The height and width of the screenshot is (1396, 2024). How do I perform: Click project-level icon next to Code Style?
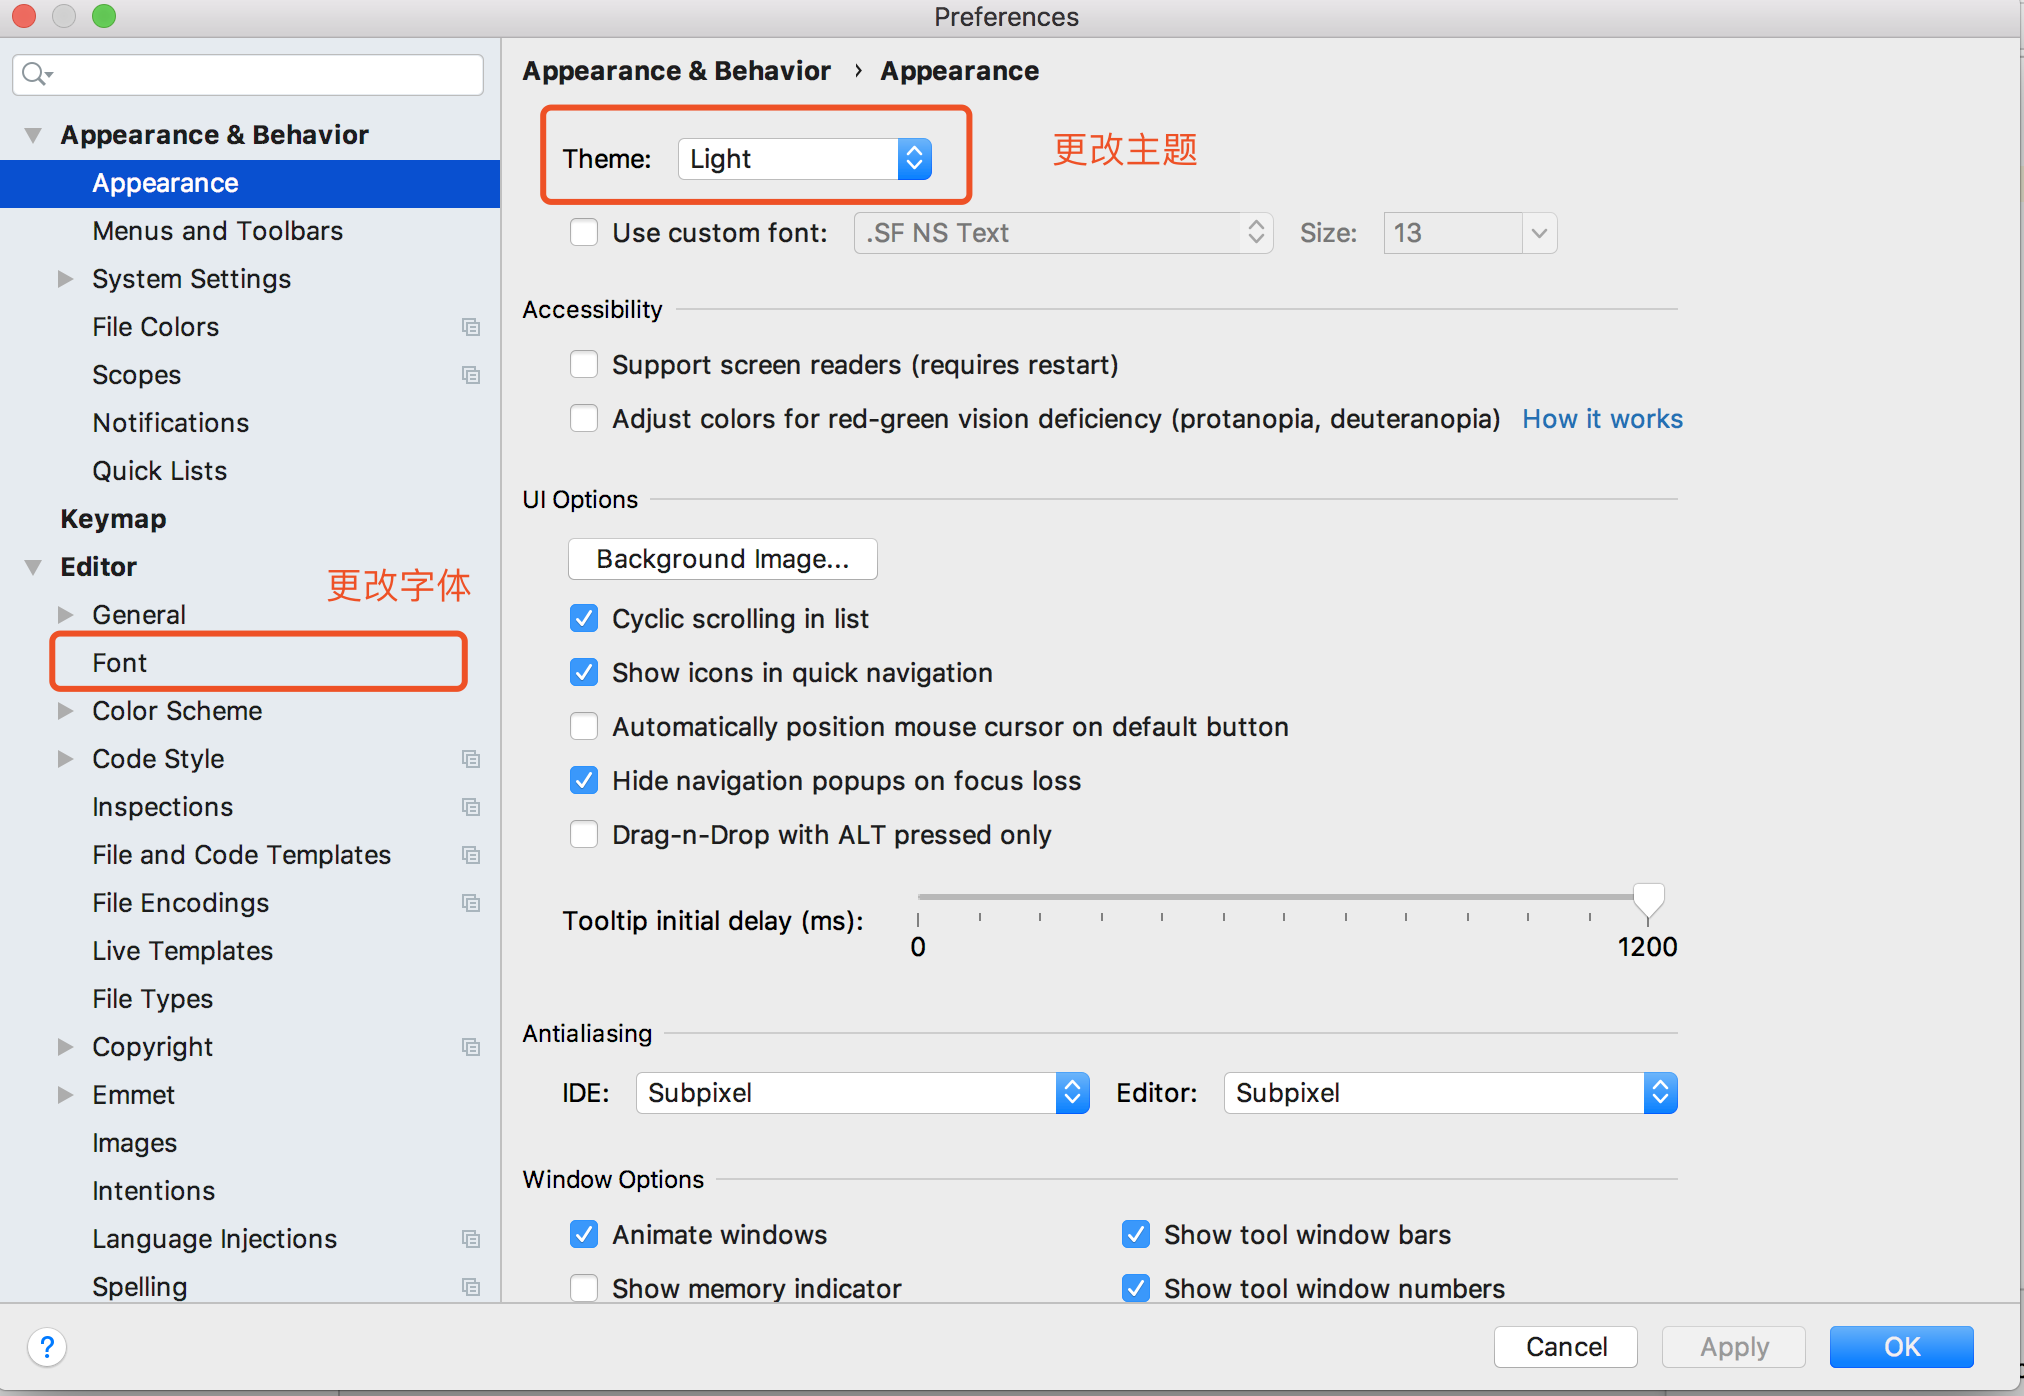coord(471,759)
